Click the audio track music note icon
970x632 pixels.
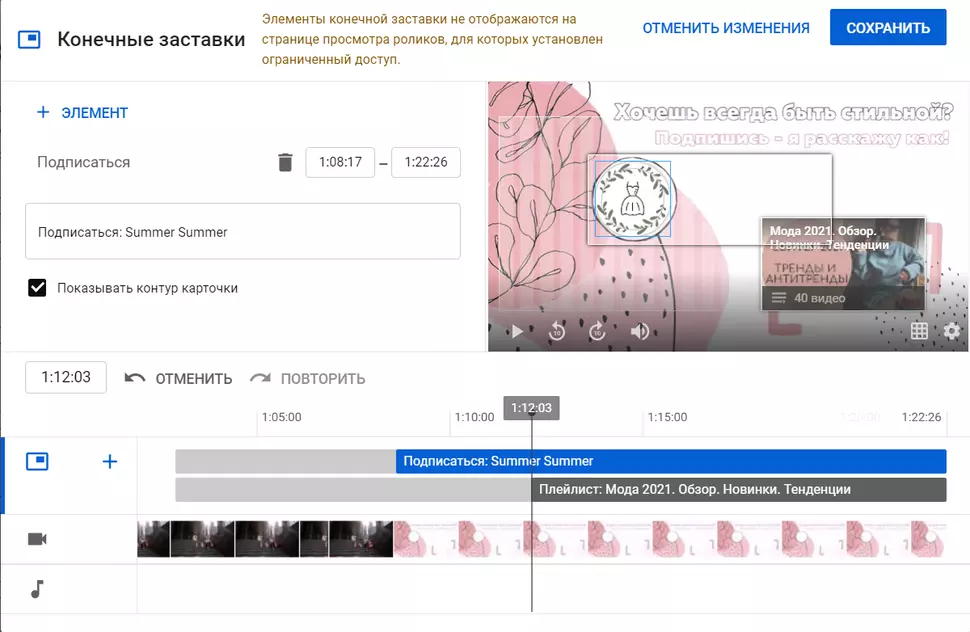coord(37,589)
